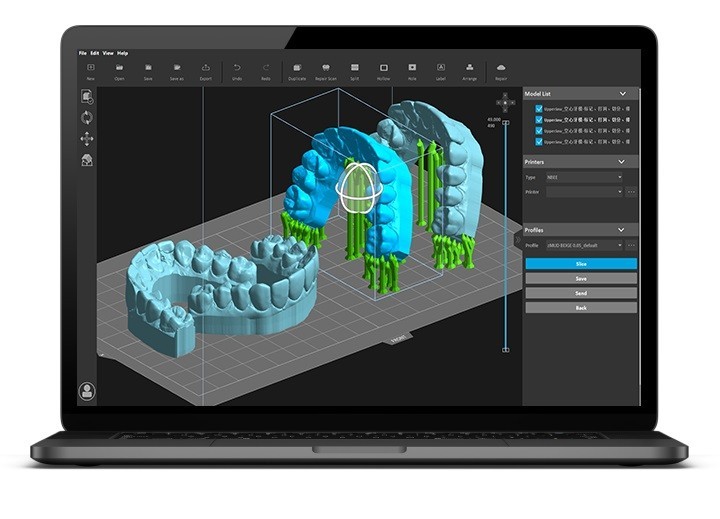Select the move tool in left sidebar
The width and height of the screenshot is (720, 519).
87,138
